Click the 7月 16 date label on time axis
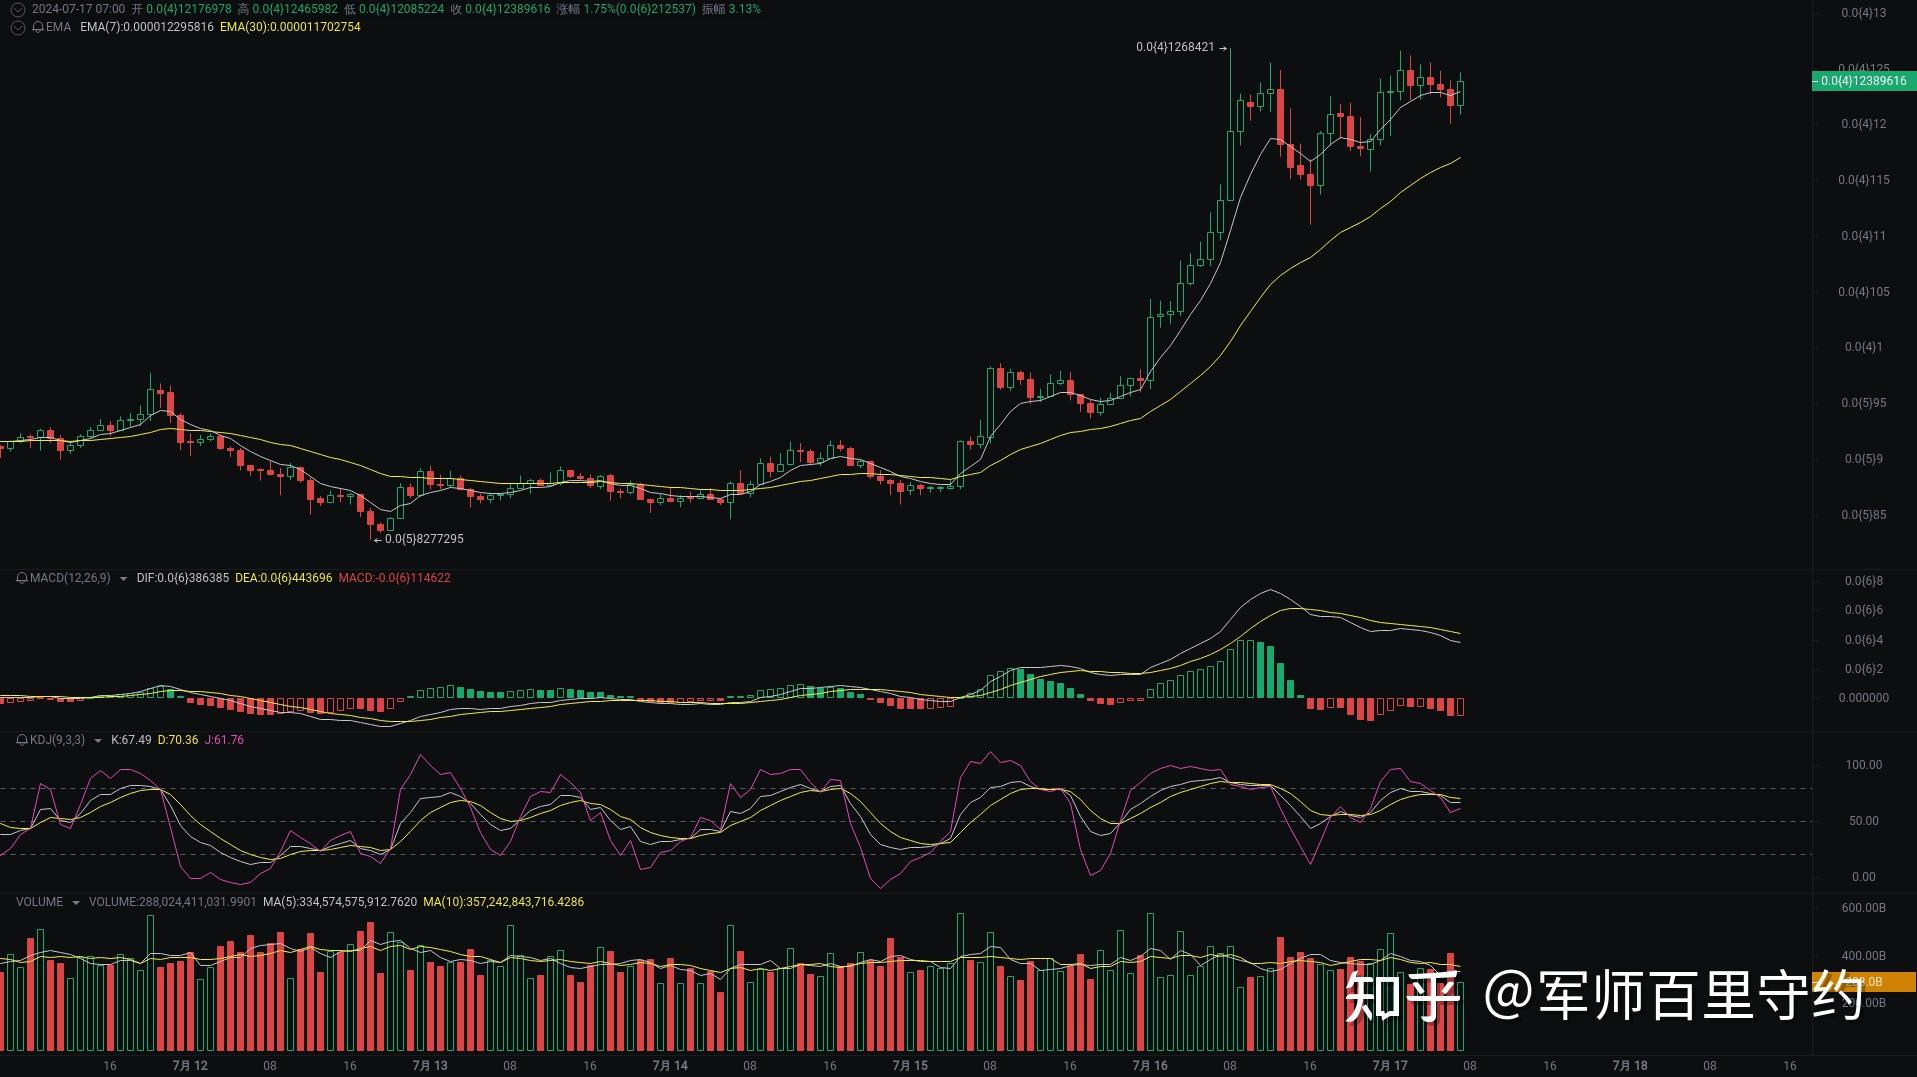Viewport: 1917px width, 1077px height. click(x=1150, y=1066)
